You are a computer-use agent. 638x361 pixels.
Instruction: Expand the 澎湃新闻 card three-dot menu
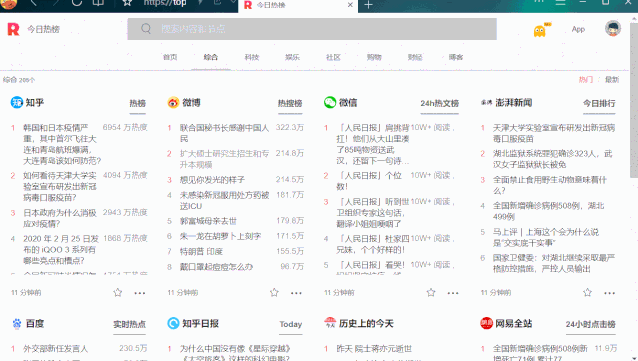coord(610,293)
